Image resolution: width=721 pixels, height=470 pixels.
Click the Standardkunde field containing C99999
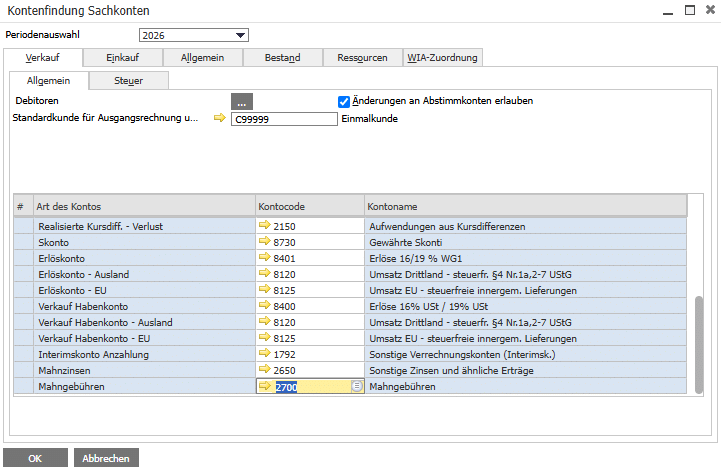point(284,119)
